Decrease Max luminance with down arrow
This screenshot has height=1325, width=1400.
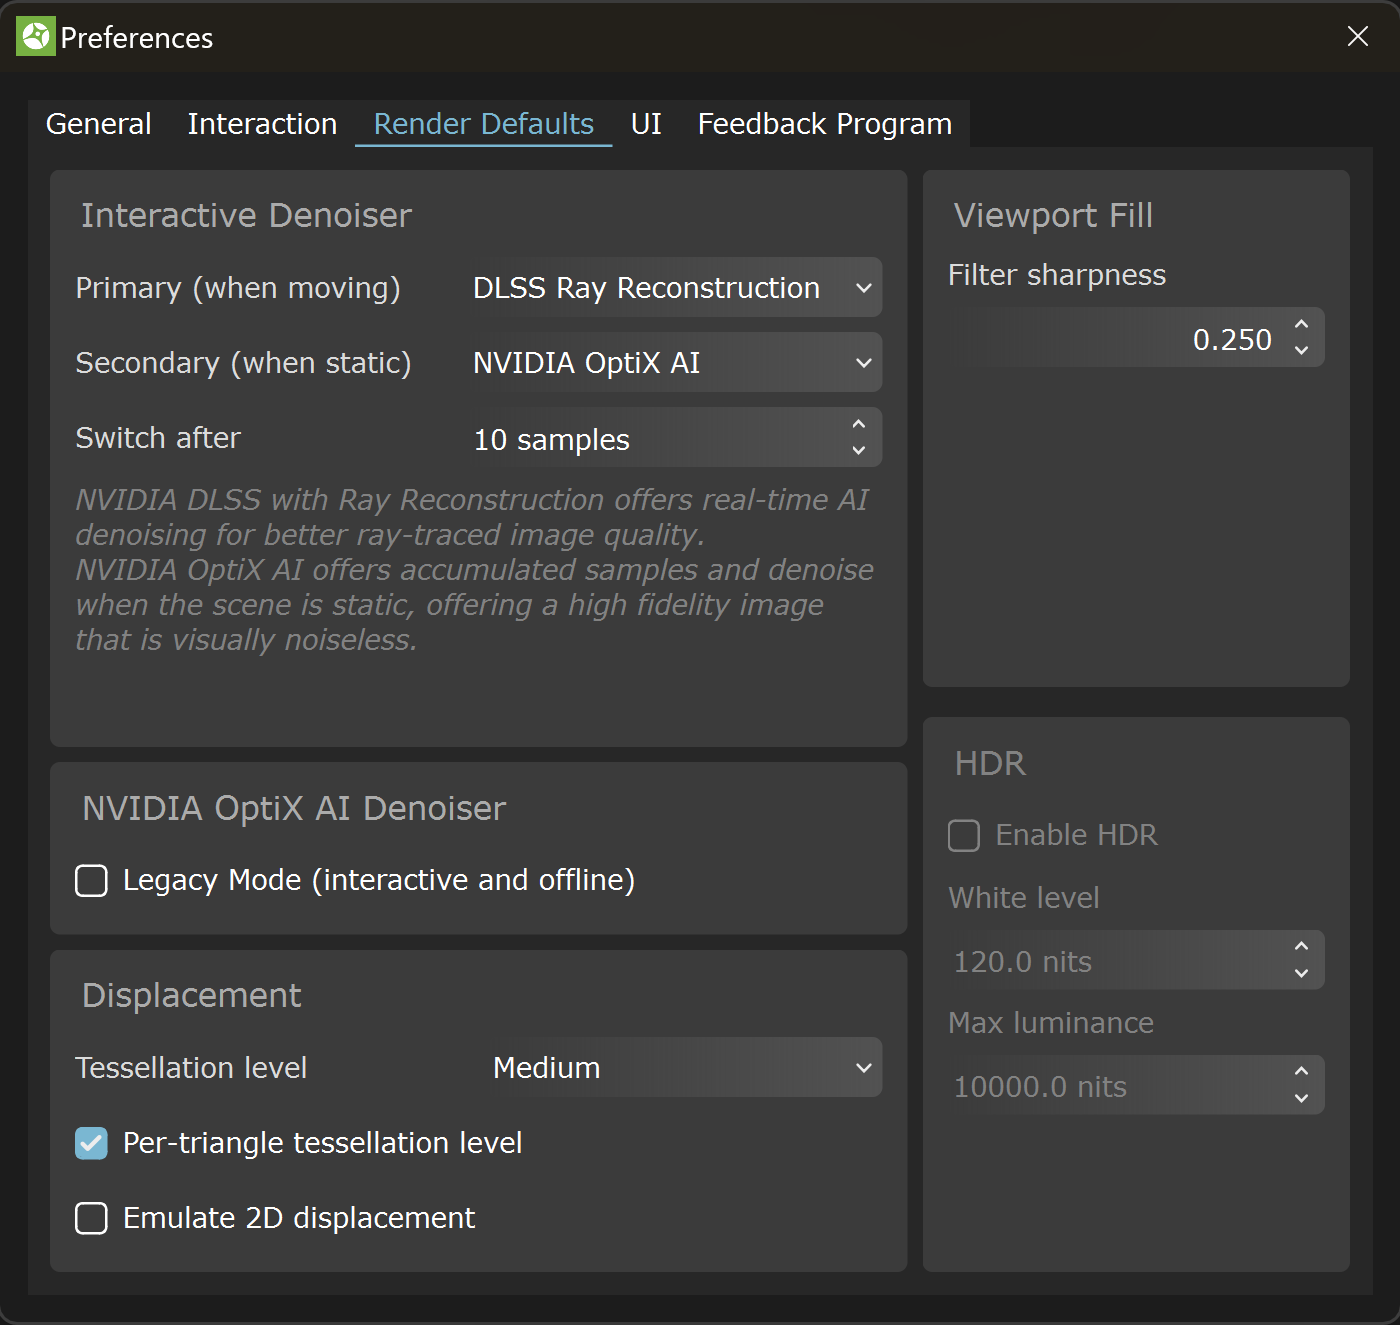pos(1301,1098)
